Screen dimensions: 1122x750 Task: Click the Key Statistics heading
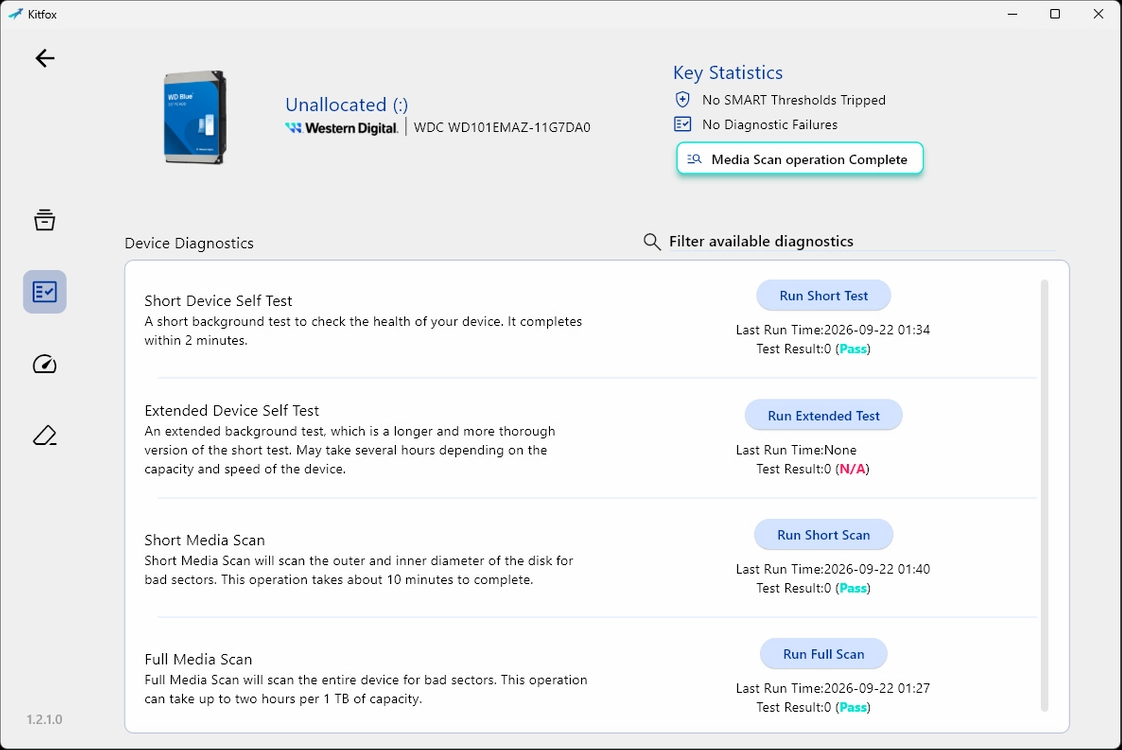click(x=728, y=72)
